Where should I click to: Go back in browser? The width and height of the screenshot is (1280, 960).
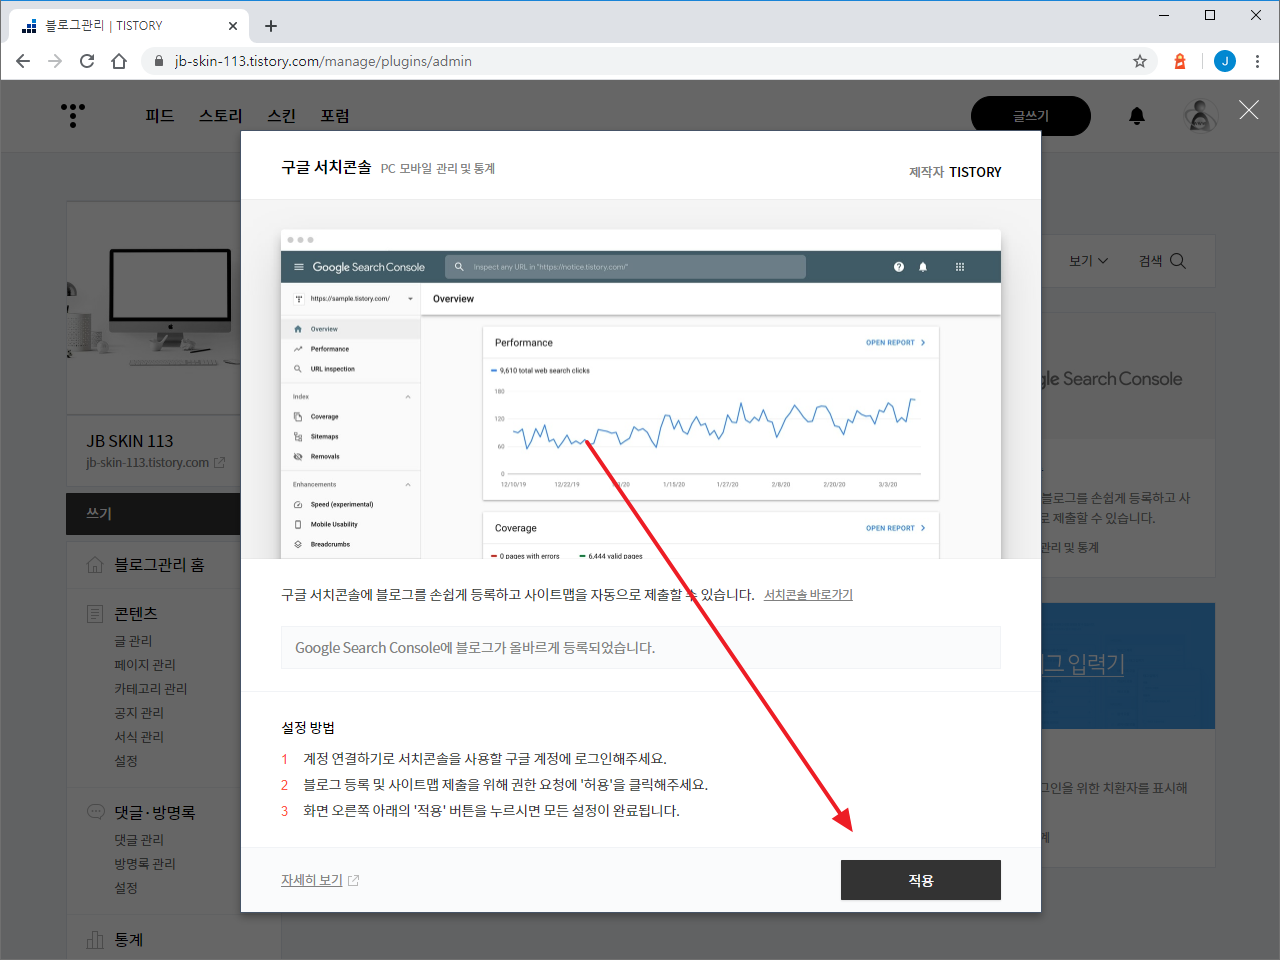pos(23,61)
